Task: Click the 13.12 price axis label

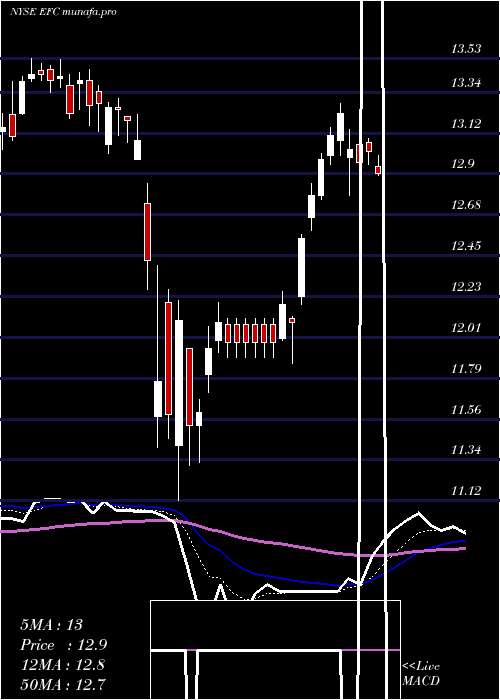Action: click(466, 124)
